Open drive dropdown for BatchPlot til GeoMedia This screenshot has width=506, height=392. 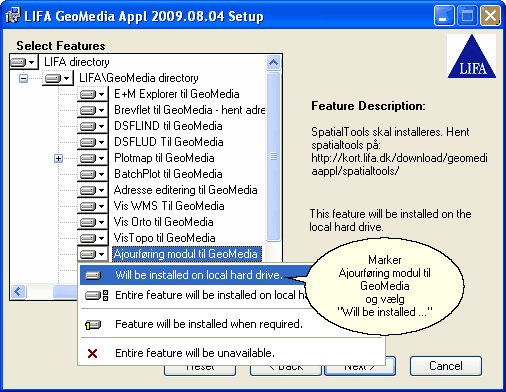93,174
